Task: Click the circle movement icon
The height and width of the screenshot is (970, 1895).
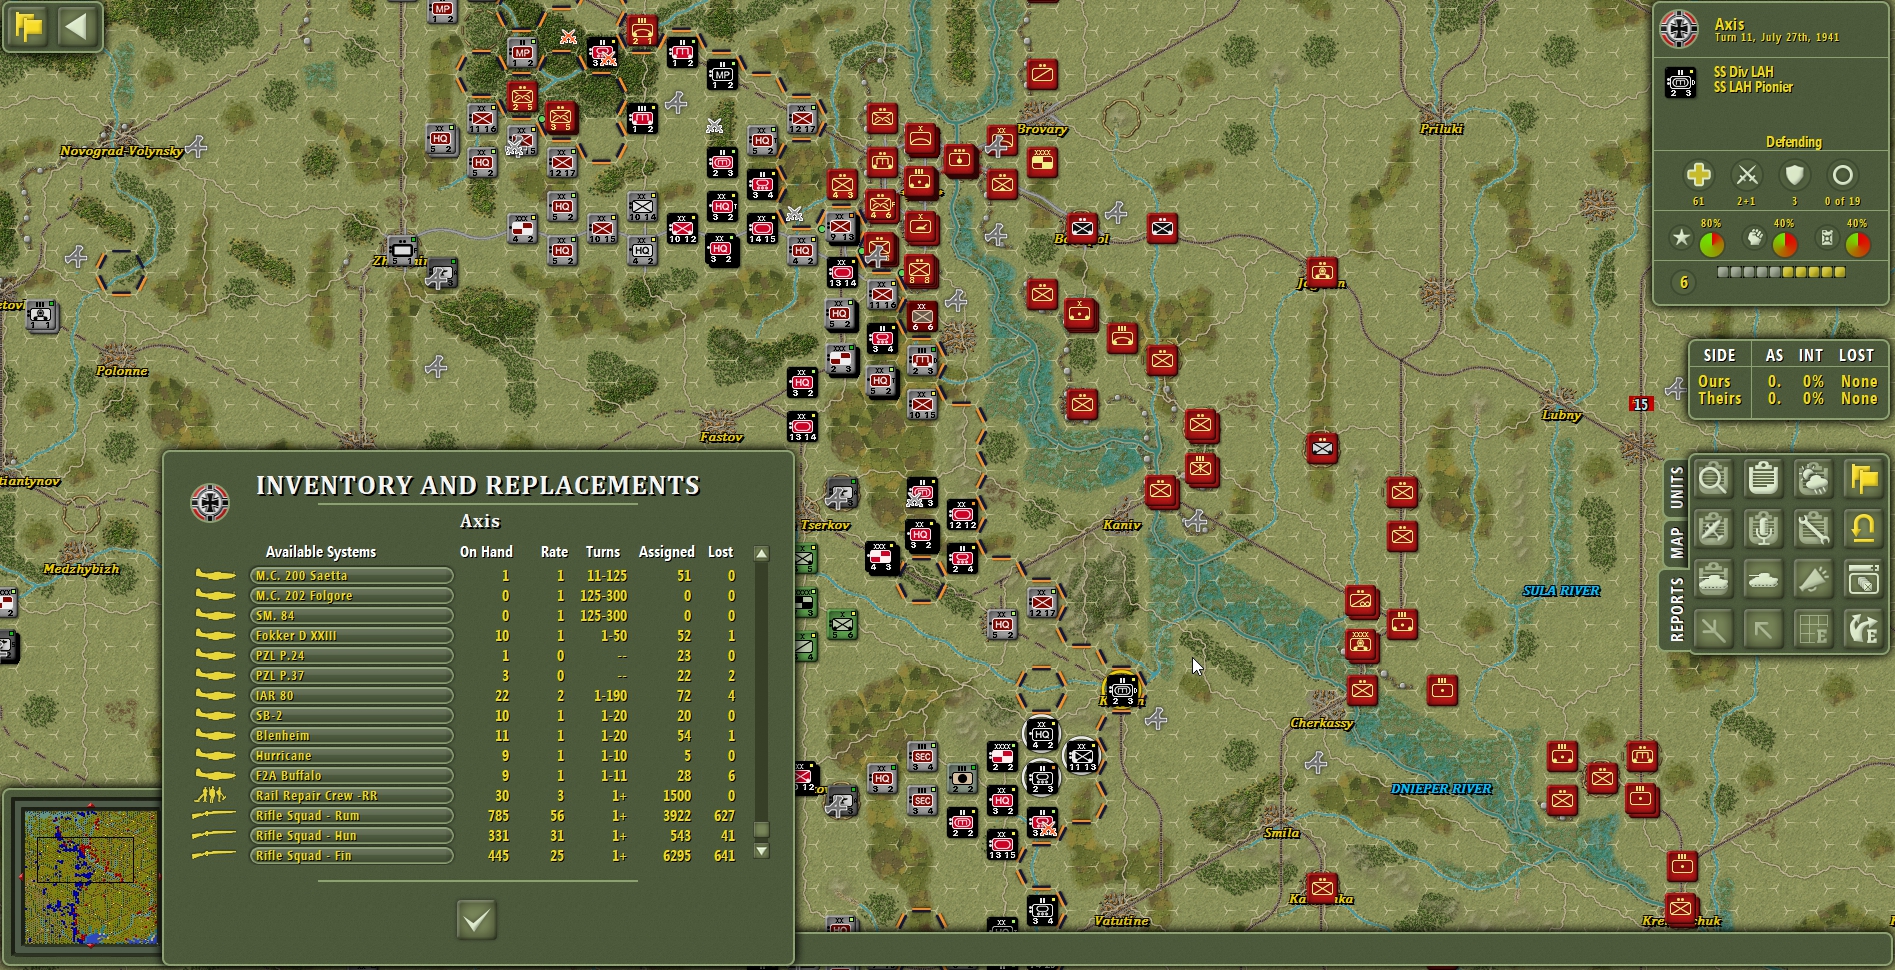Action: click(x=1843, y=176)
